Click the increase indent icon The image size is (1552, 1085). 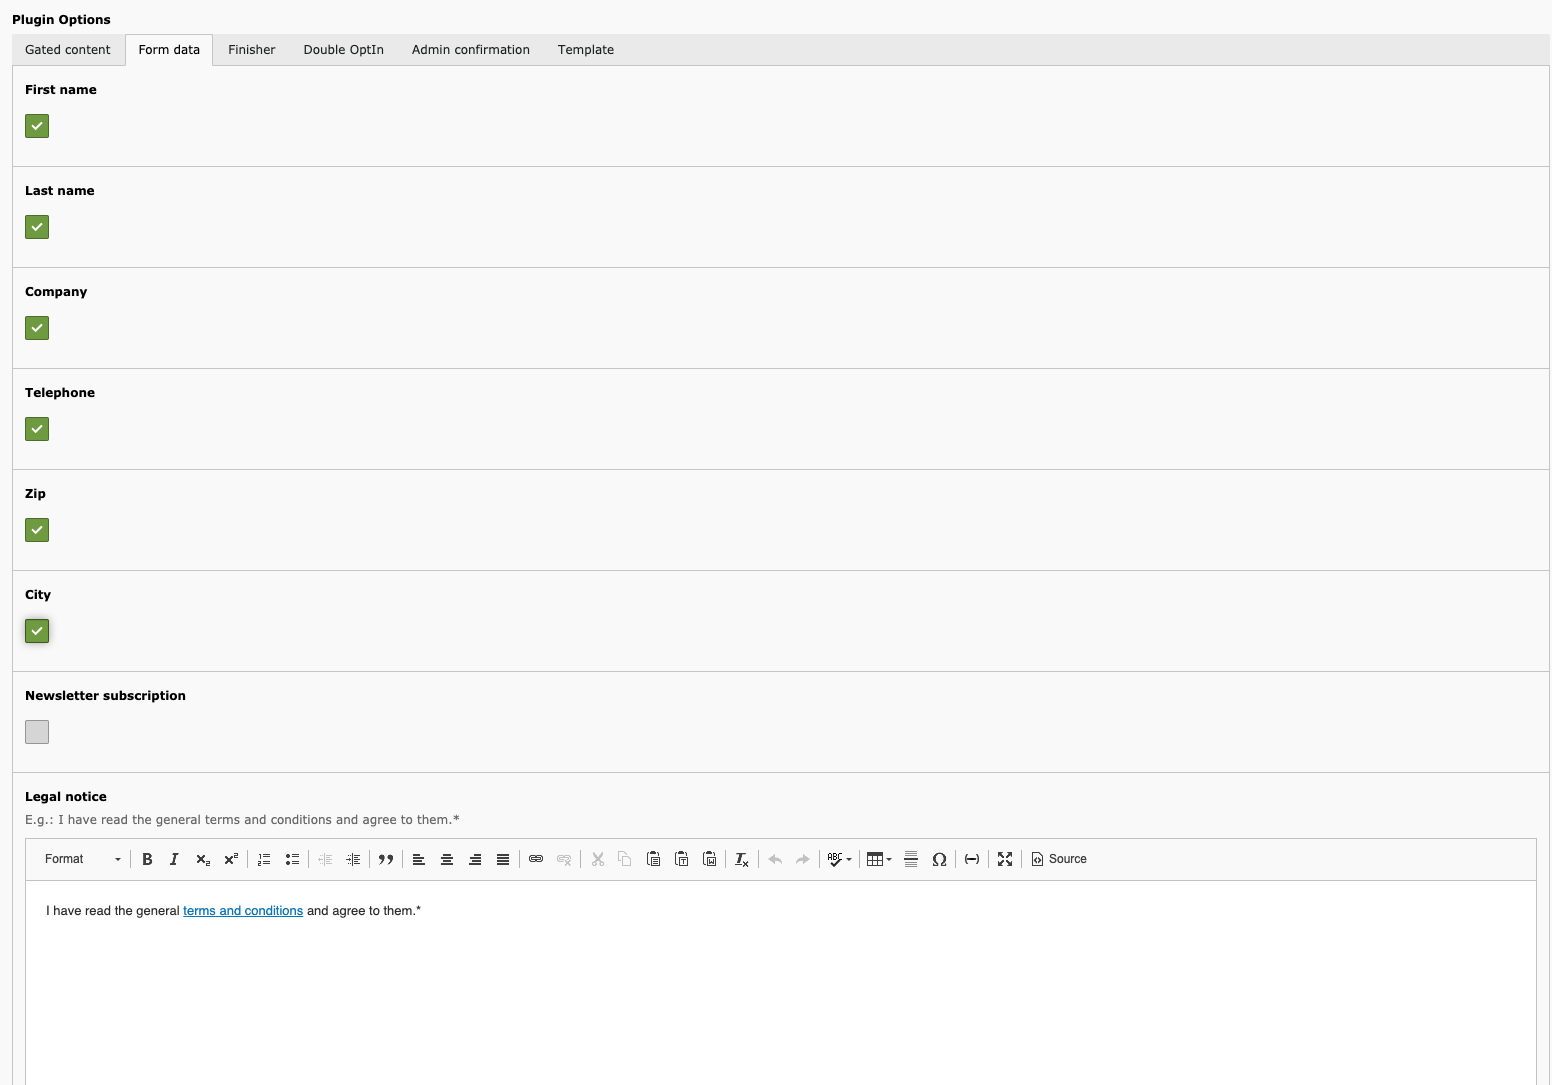(353, 859)
